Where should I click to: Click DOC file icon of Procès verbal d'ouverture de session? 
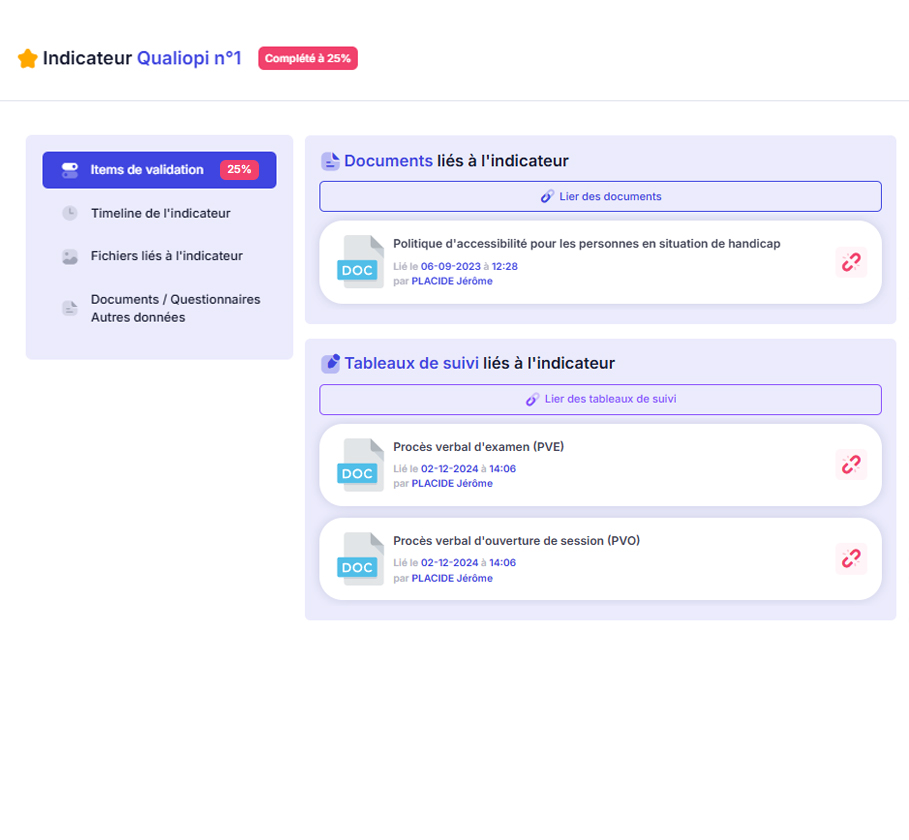(x=360, y=559)
